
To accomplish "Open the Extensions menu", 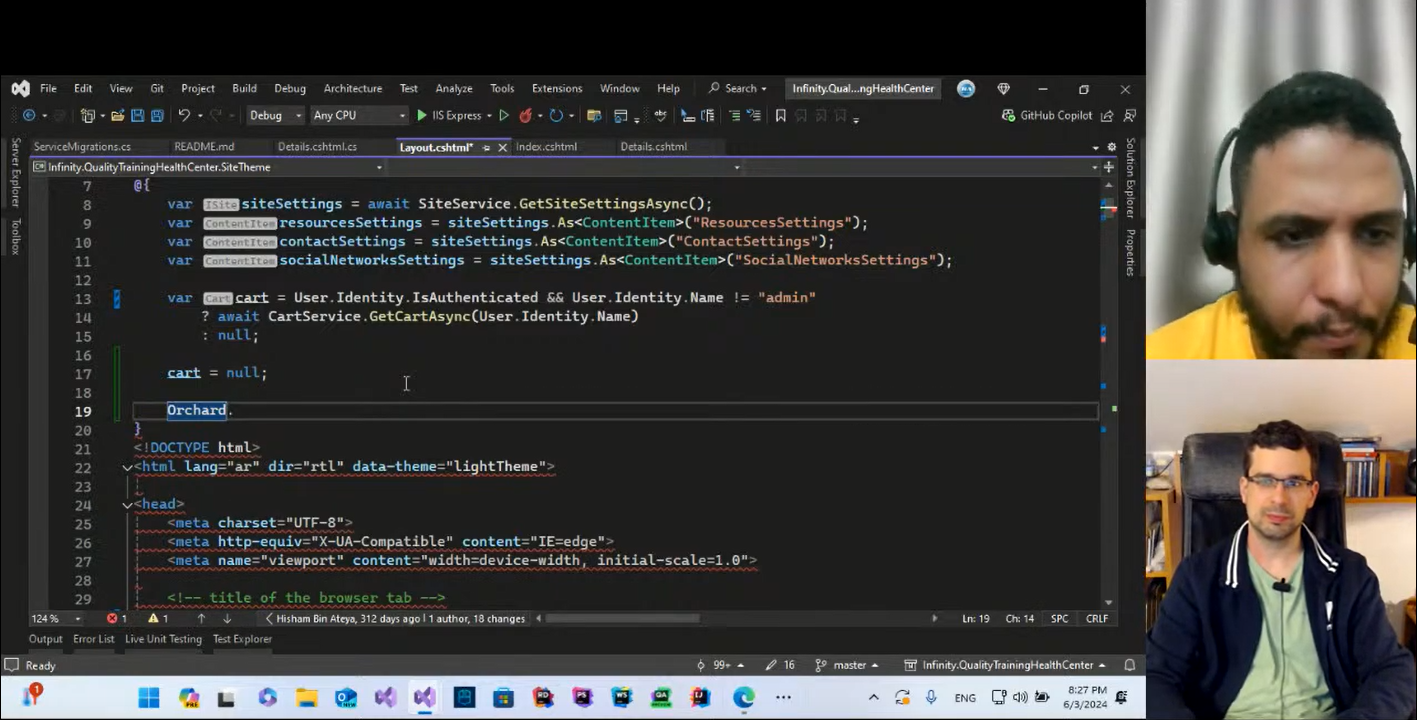I will (x=557, y=89).
